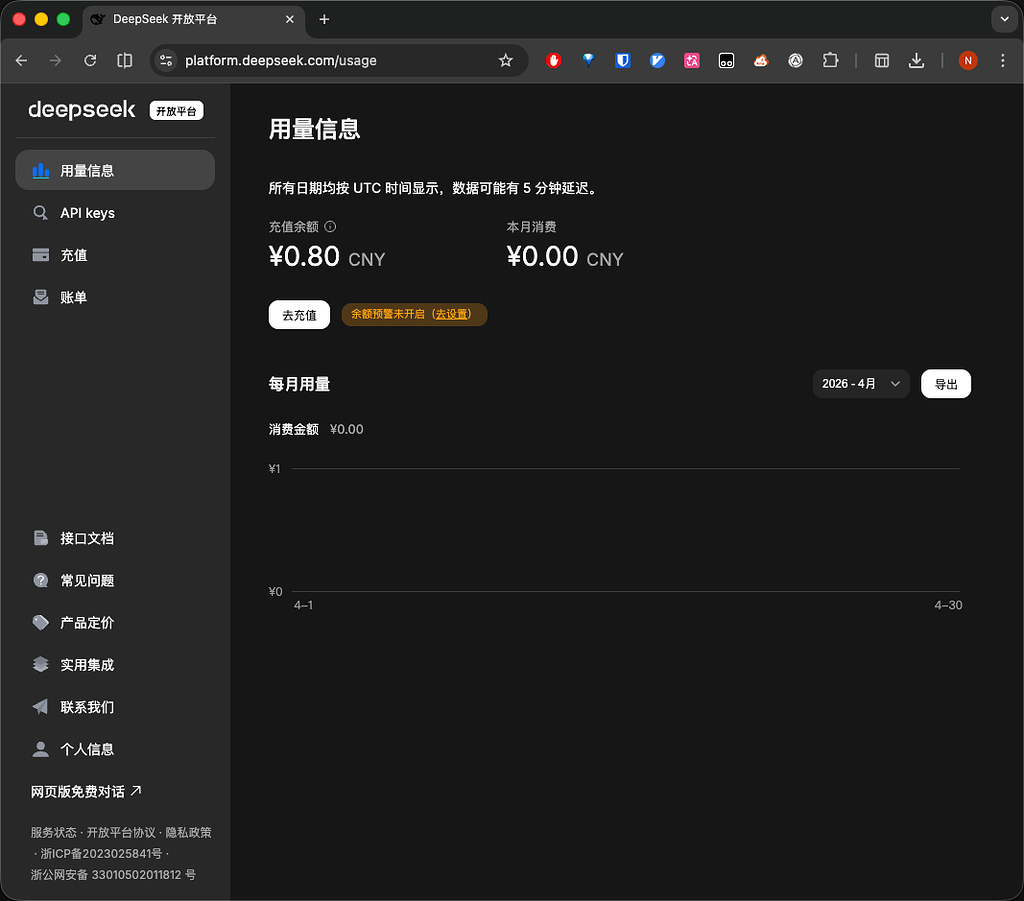The height and width of the screenshot is (901, 1024).
Task: Open 网页版免费对话 external link
Action: (86, 791)
